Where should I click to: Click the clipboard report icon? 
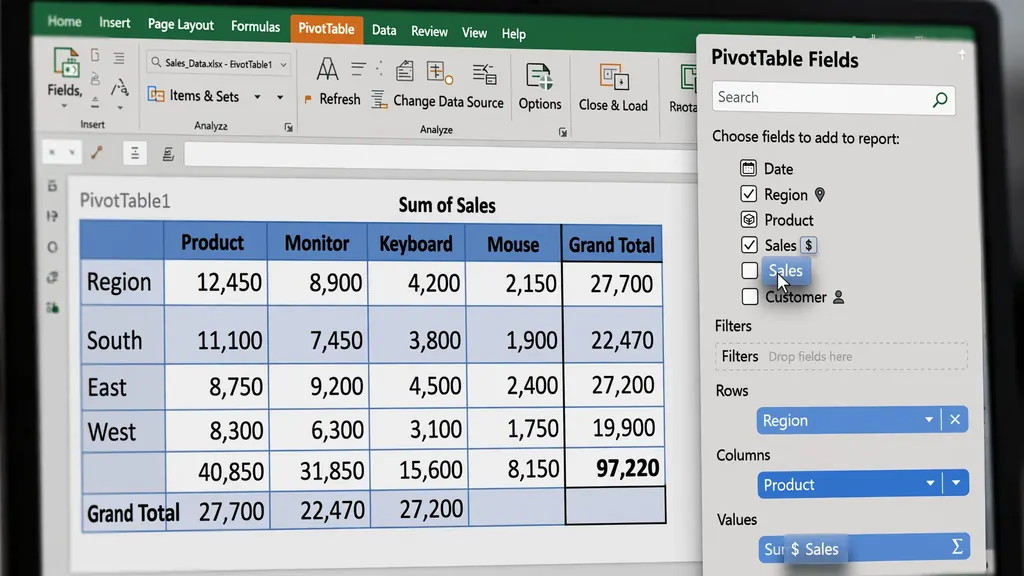click(404, 71)
